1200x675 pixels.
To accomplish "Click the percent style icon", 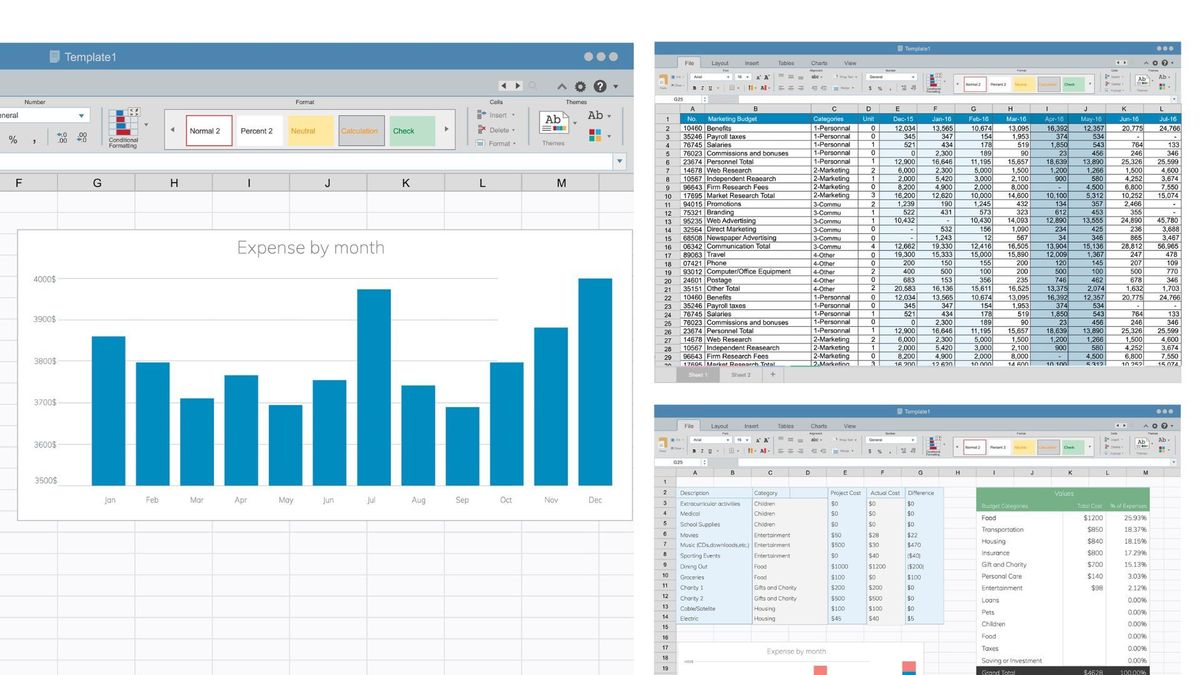I will coord(13,140).
